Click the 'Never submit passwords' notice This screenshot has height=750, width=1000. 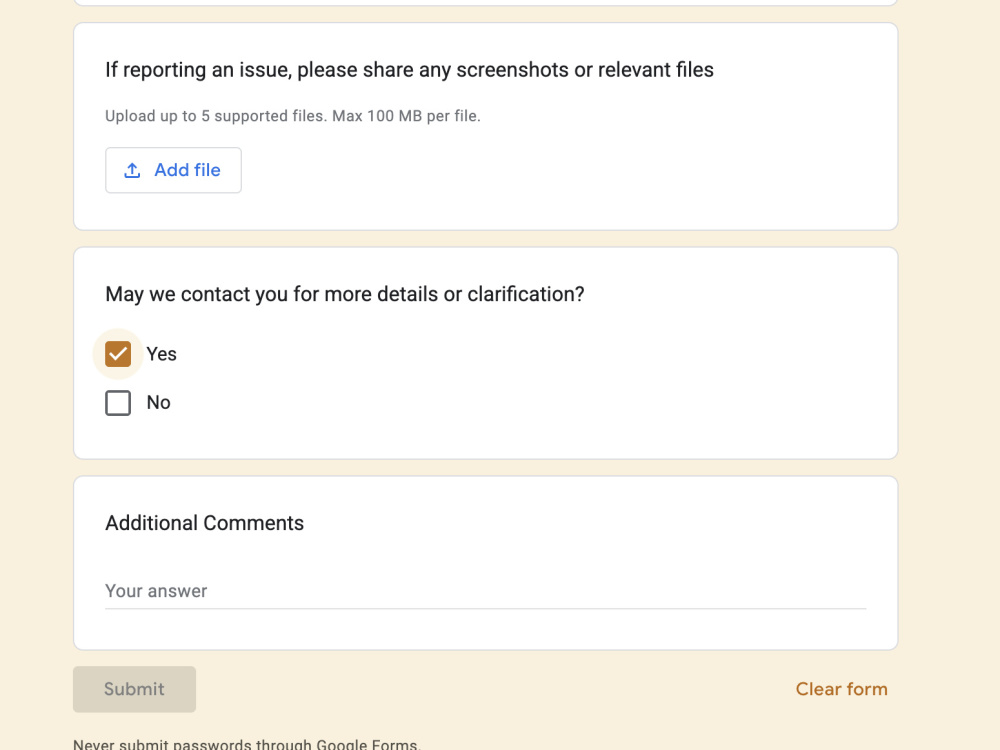point(247,744)
